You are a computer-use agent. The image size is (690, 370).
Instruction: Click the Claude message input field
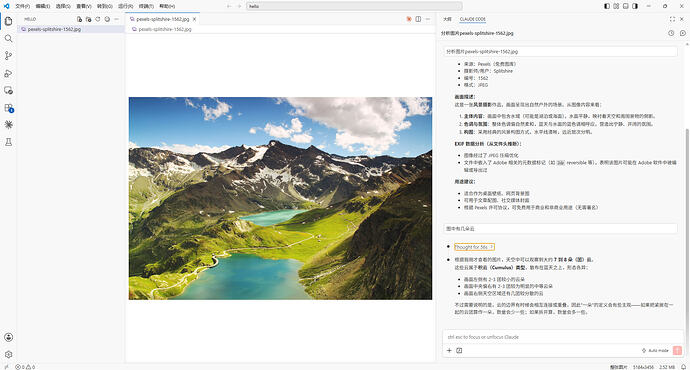tap(562, 337)
